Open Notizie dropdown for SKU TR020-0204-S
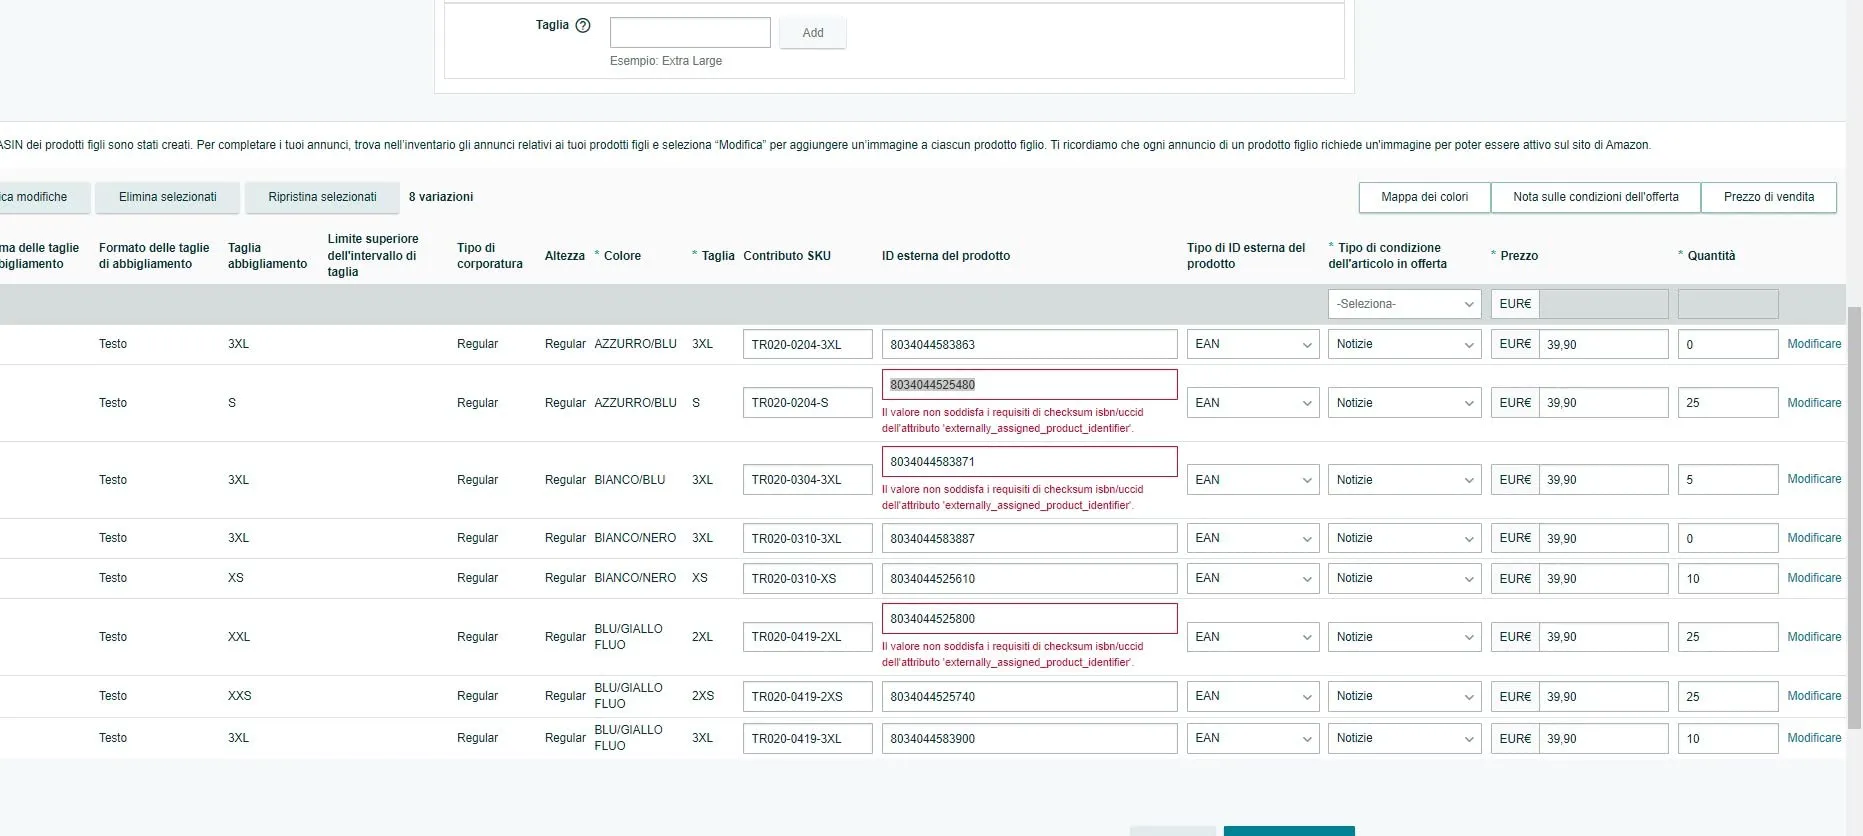 (x=1405, y=403)
